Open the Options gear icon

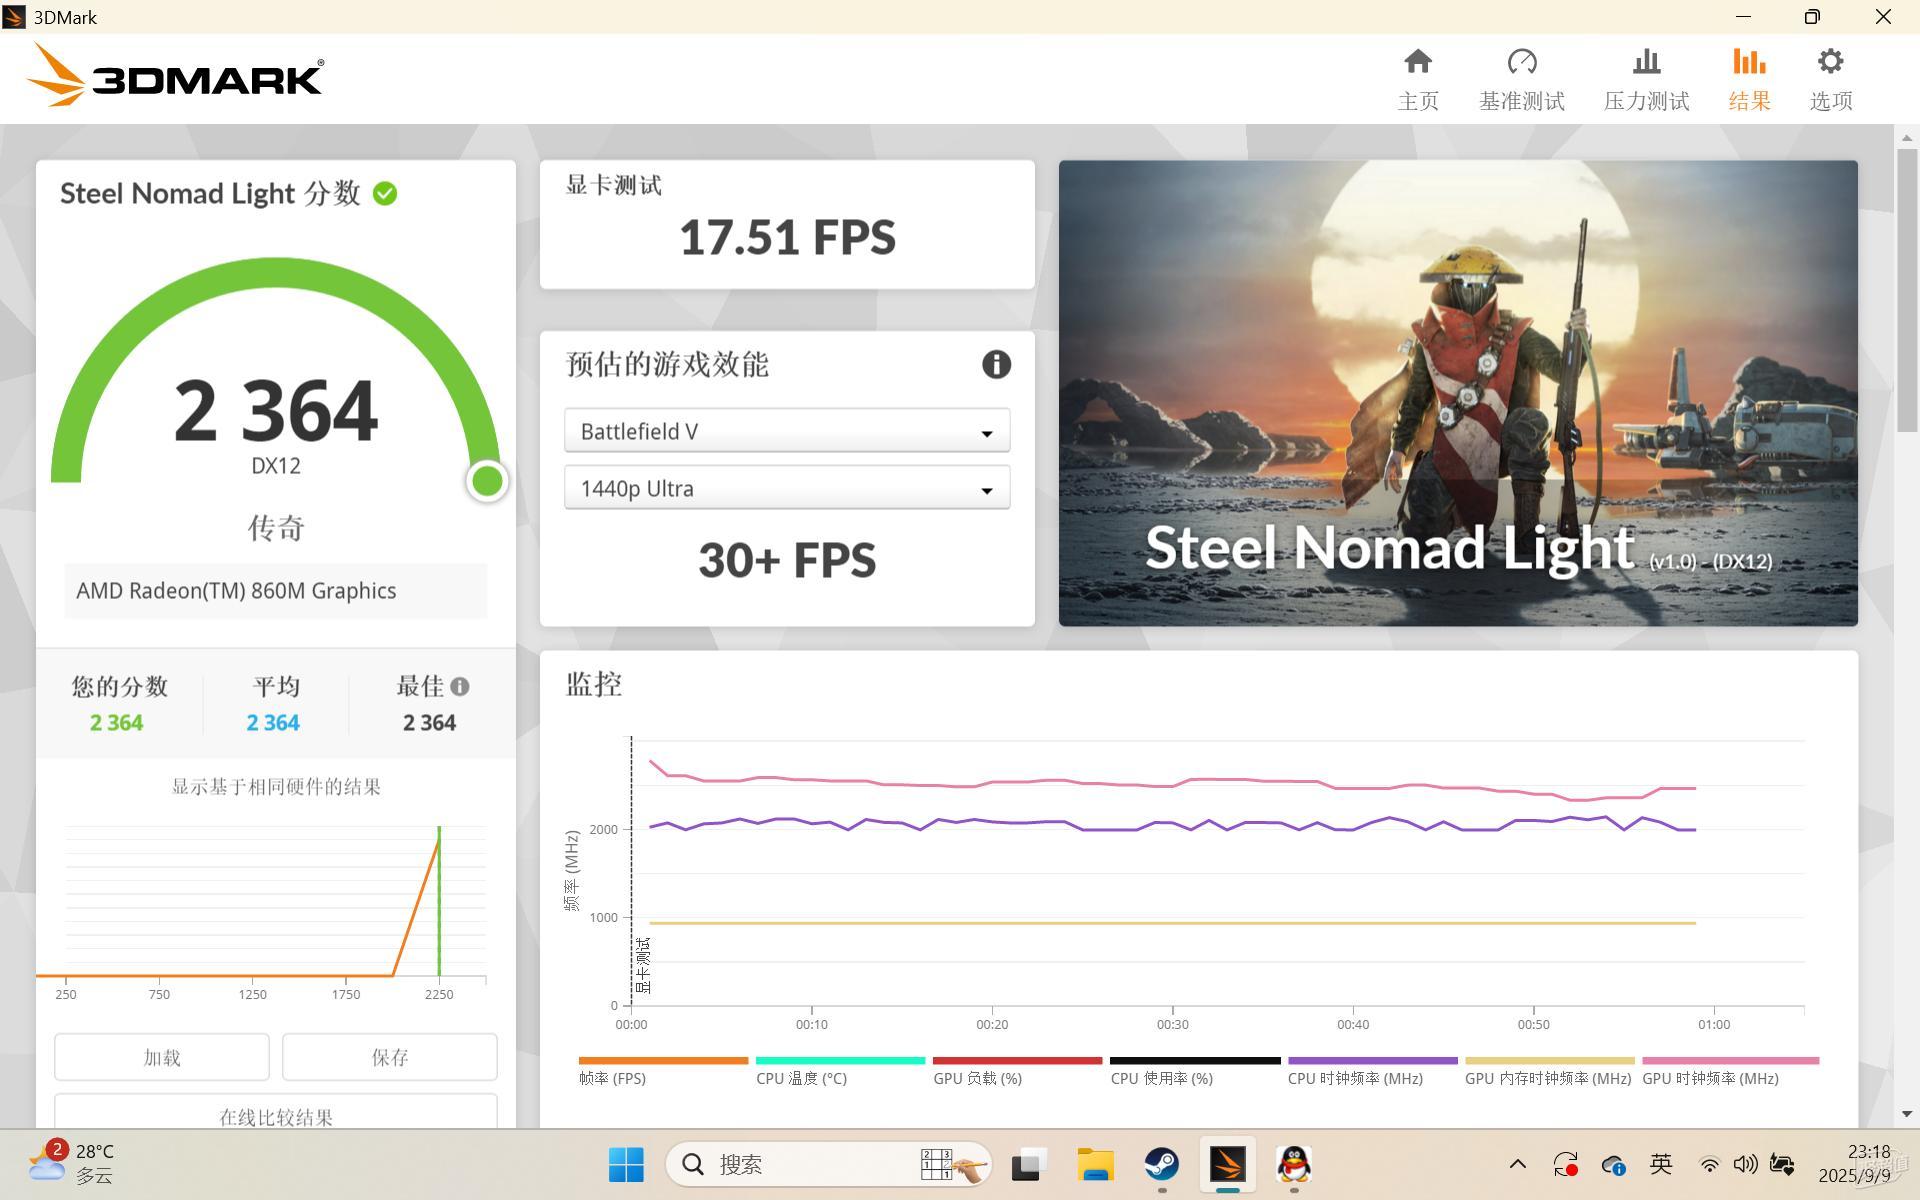[1830, 62]
